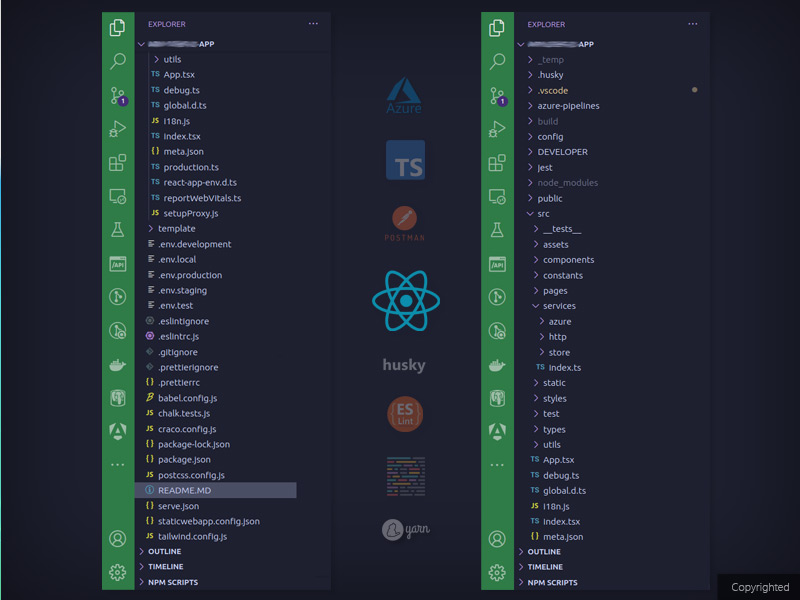Open Search in the left panel's activity bar

pyautogui.click(x=118, y=61)
